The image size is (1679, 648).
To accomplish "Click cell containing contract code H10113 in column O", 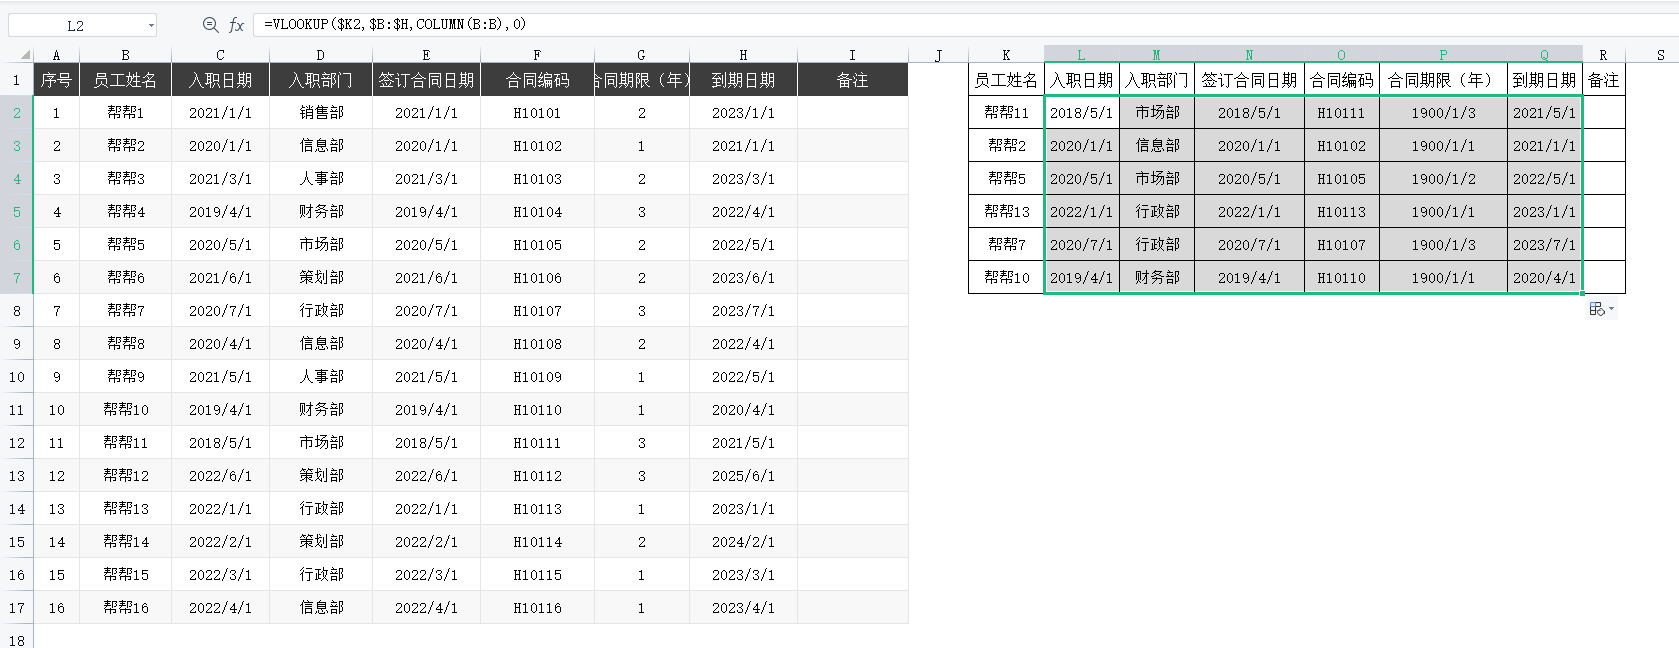I will pyautogui.click(x=1341, y=212).
